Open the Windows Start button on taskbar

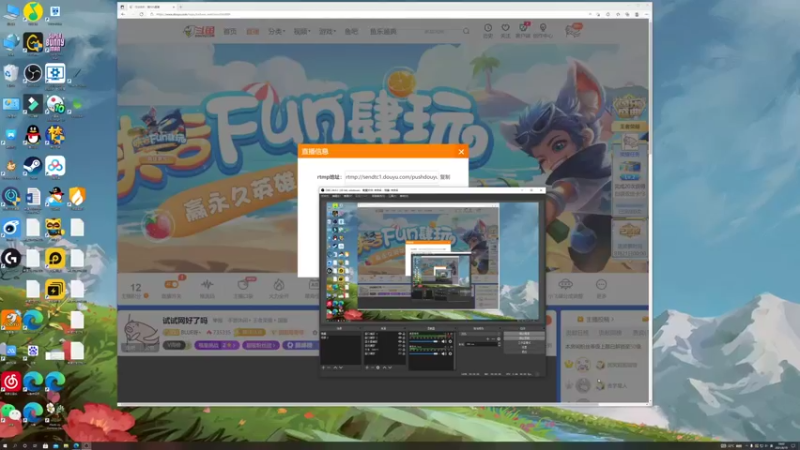pyautogui.click(x=5, y=445)
